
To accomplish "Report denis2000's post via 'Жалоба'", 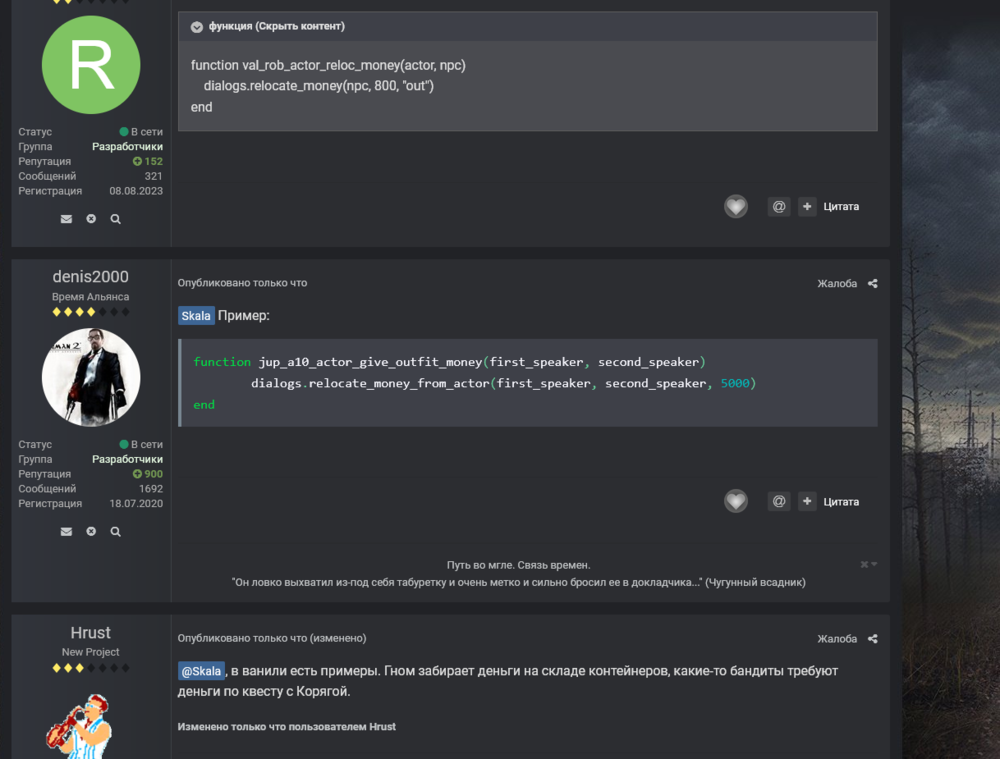I will point(837,284).
